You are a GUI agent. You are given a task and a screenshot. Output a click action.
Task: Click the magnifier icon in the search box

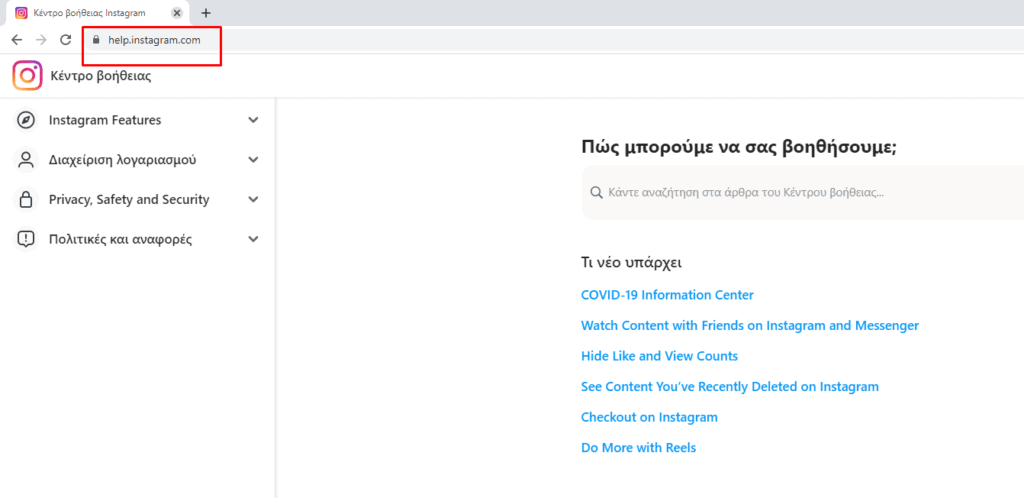pyautogui.click(x=596, y=193)
